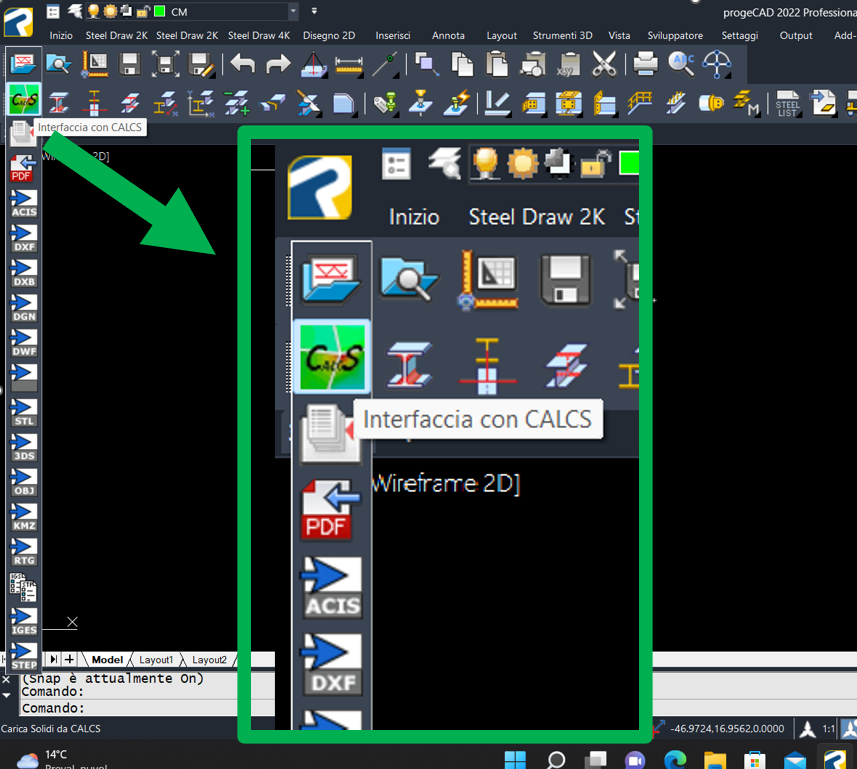Click the STEP import icon
Screen dimensions: 857x769
[x=24, y=656]
